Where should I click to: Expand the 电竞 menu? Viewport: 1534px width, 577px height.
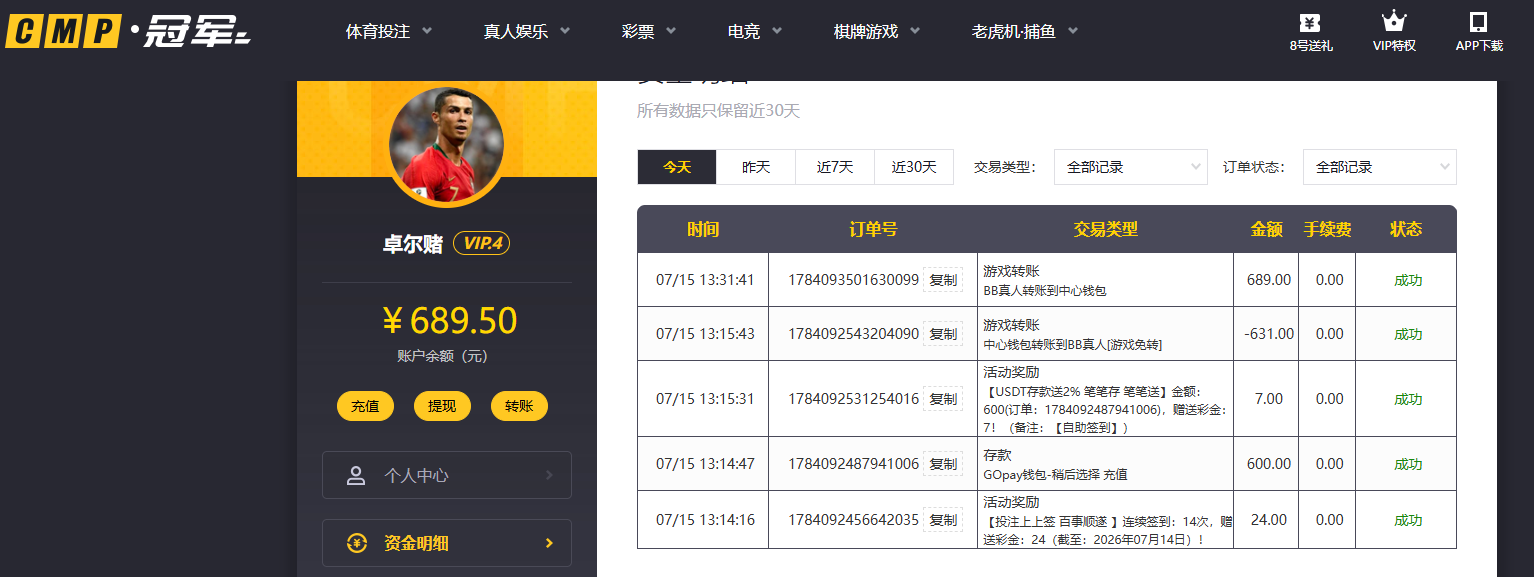pyautogui.click(x=756, y=31)
